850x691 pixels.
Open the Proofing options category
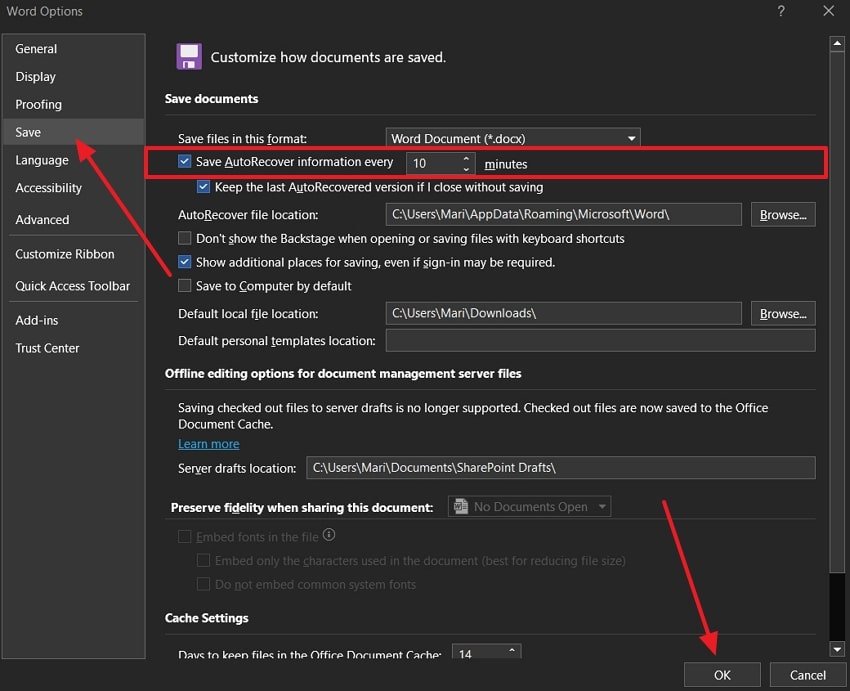(39, 105)
